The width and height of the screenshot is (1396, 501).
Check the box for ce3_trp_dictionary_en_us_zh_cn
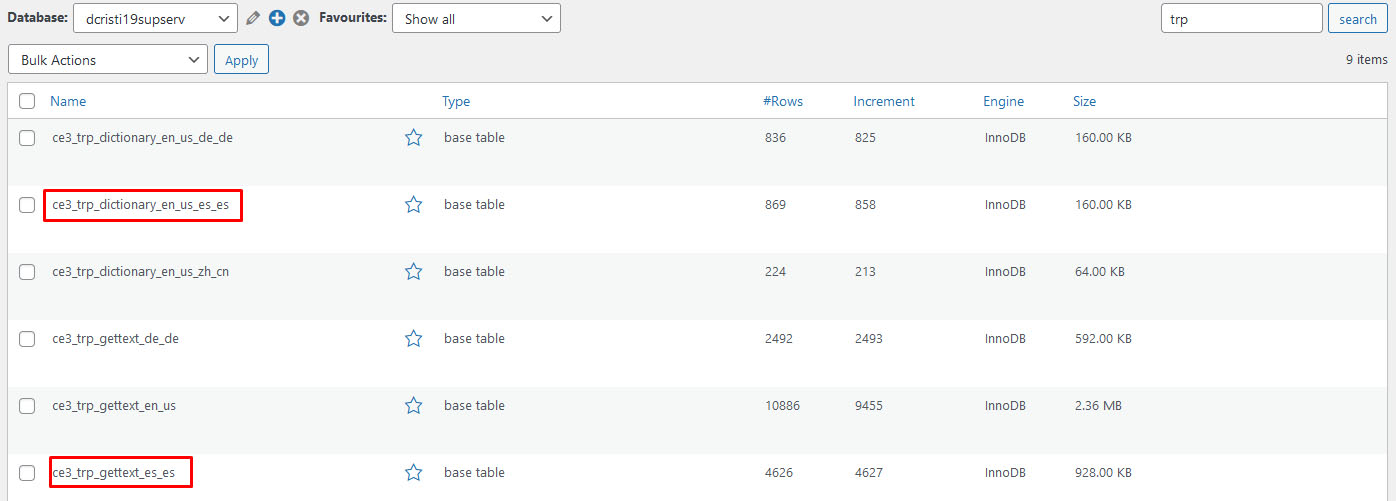coord(27,272)
